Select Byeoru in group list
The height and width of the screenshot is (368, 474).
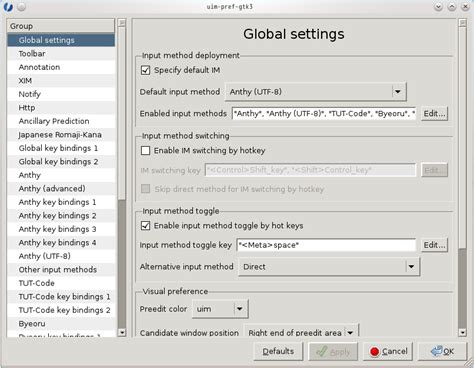pos(61,324)
